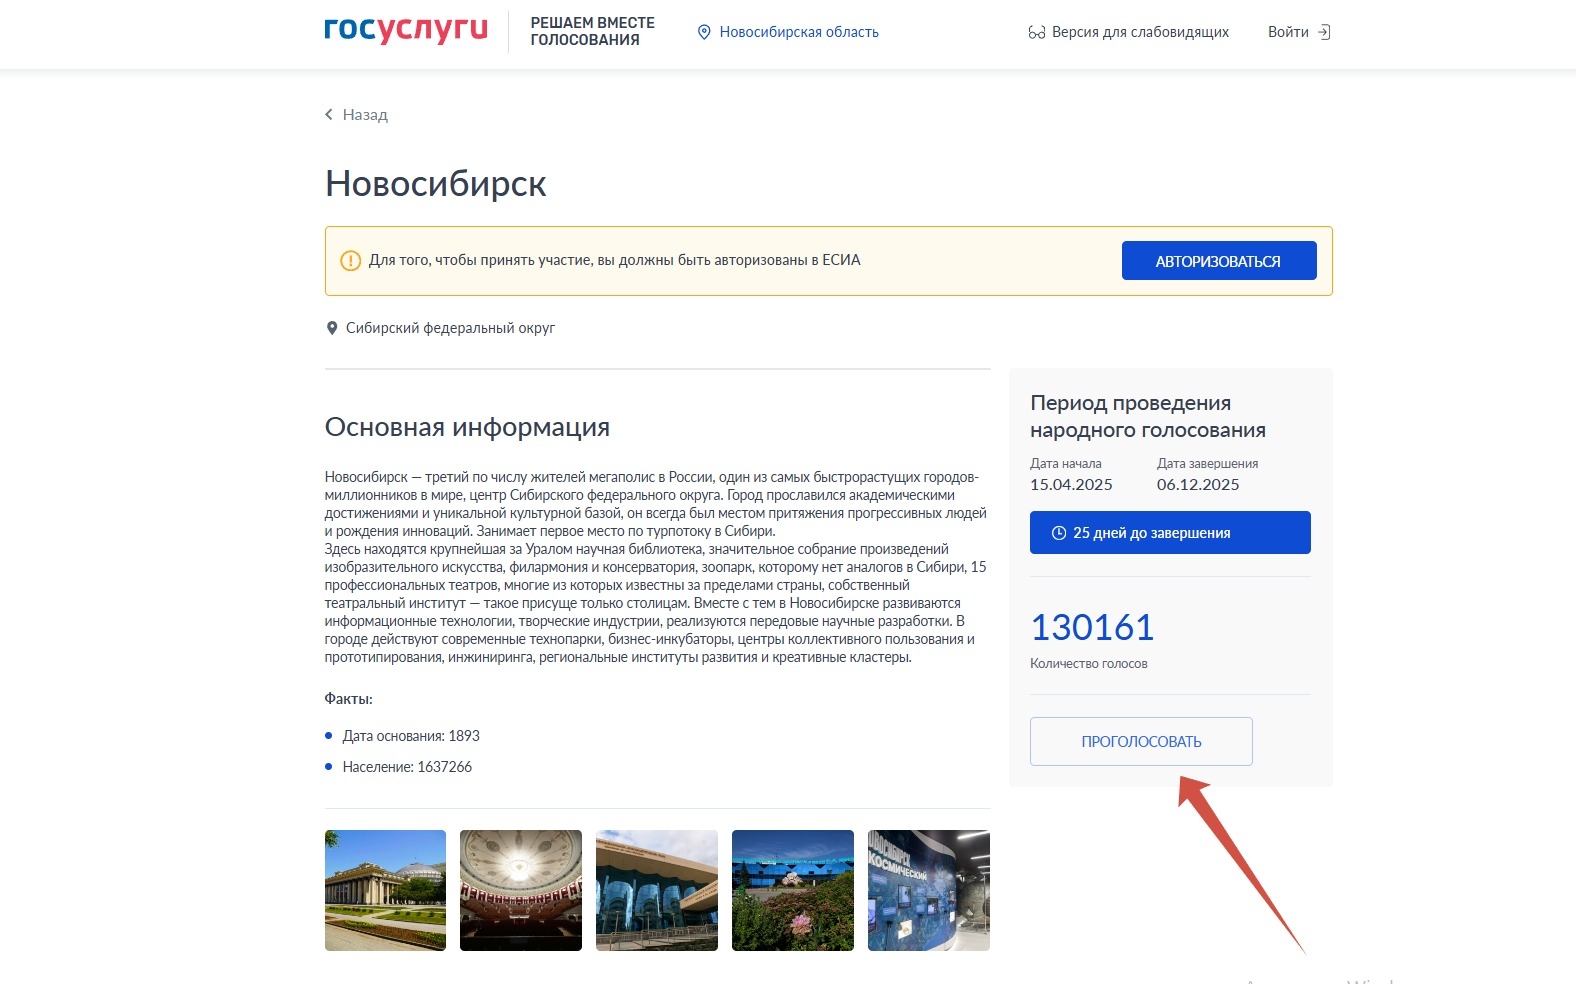Select the Новосибирская область region link
Image resolution: width=1576 pixels, height=984 pixels.
(x=799, y=32)
